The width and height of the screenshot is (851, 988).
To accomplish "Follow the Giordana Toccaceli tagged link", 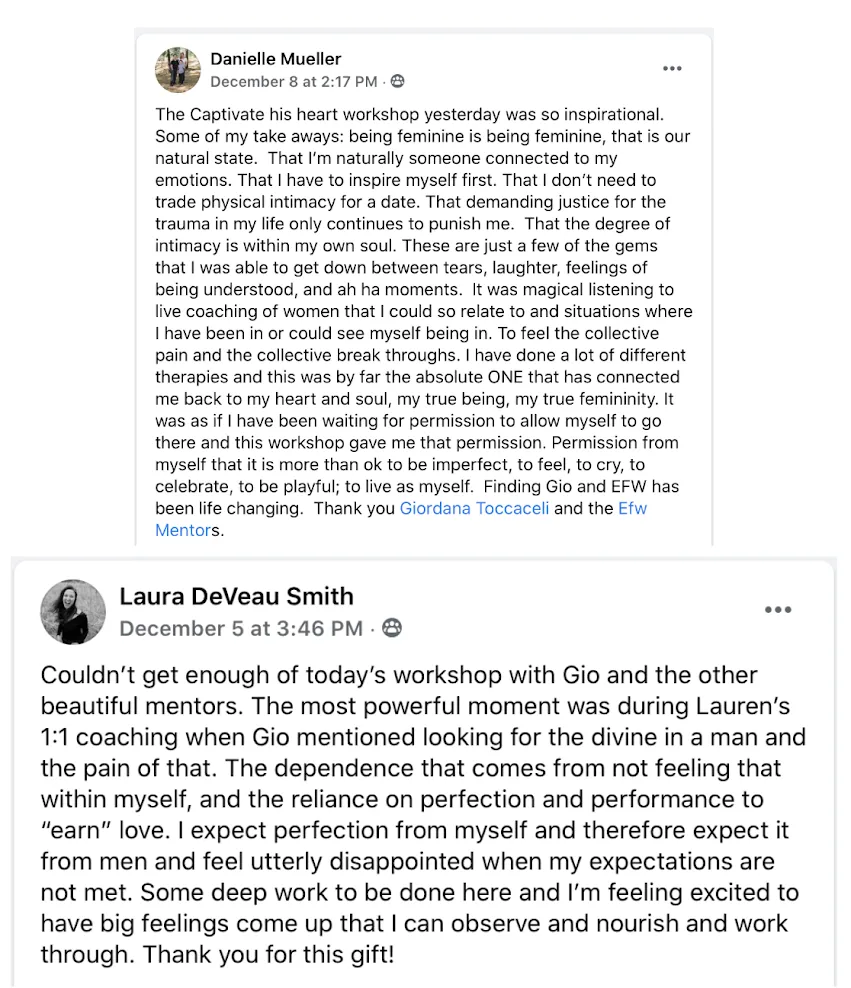I will coord(474,508).
